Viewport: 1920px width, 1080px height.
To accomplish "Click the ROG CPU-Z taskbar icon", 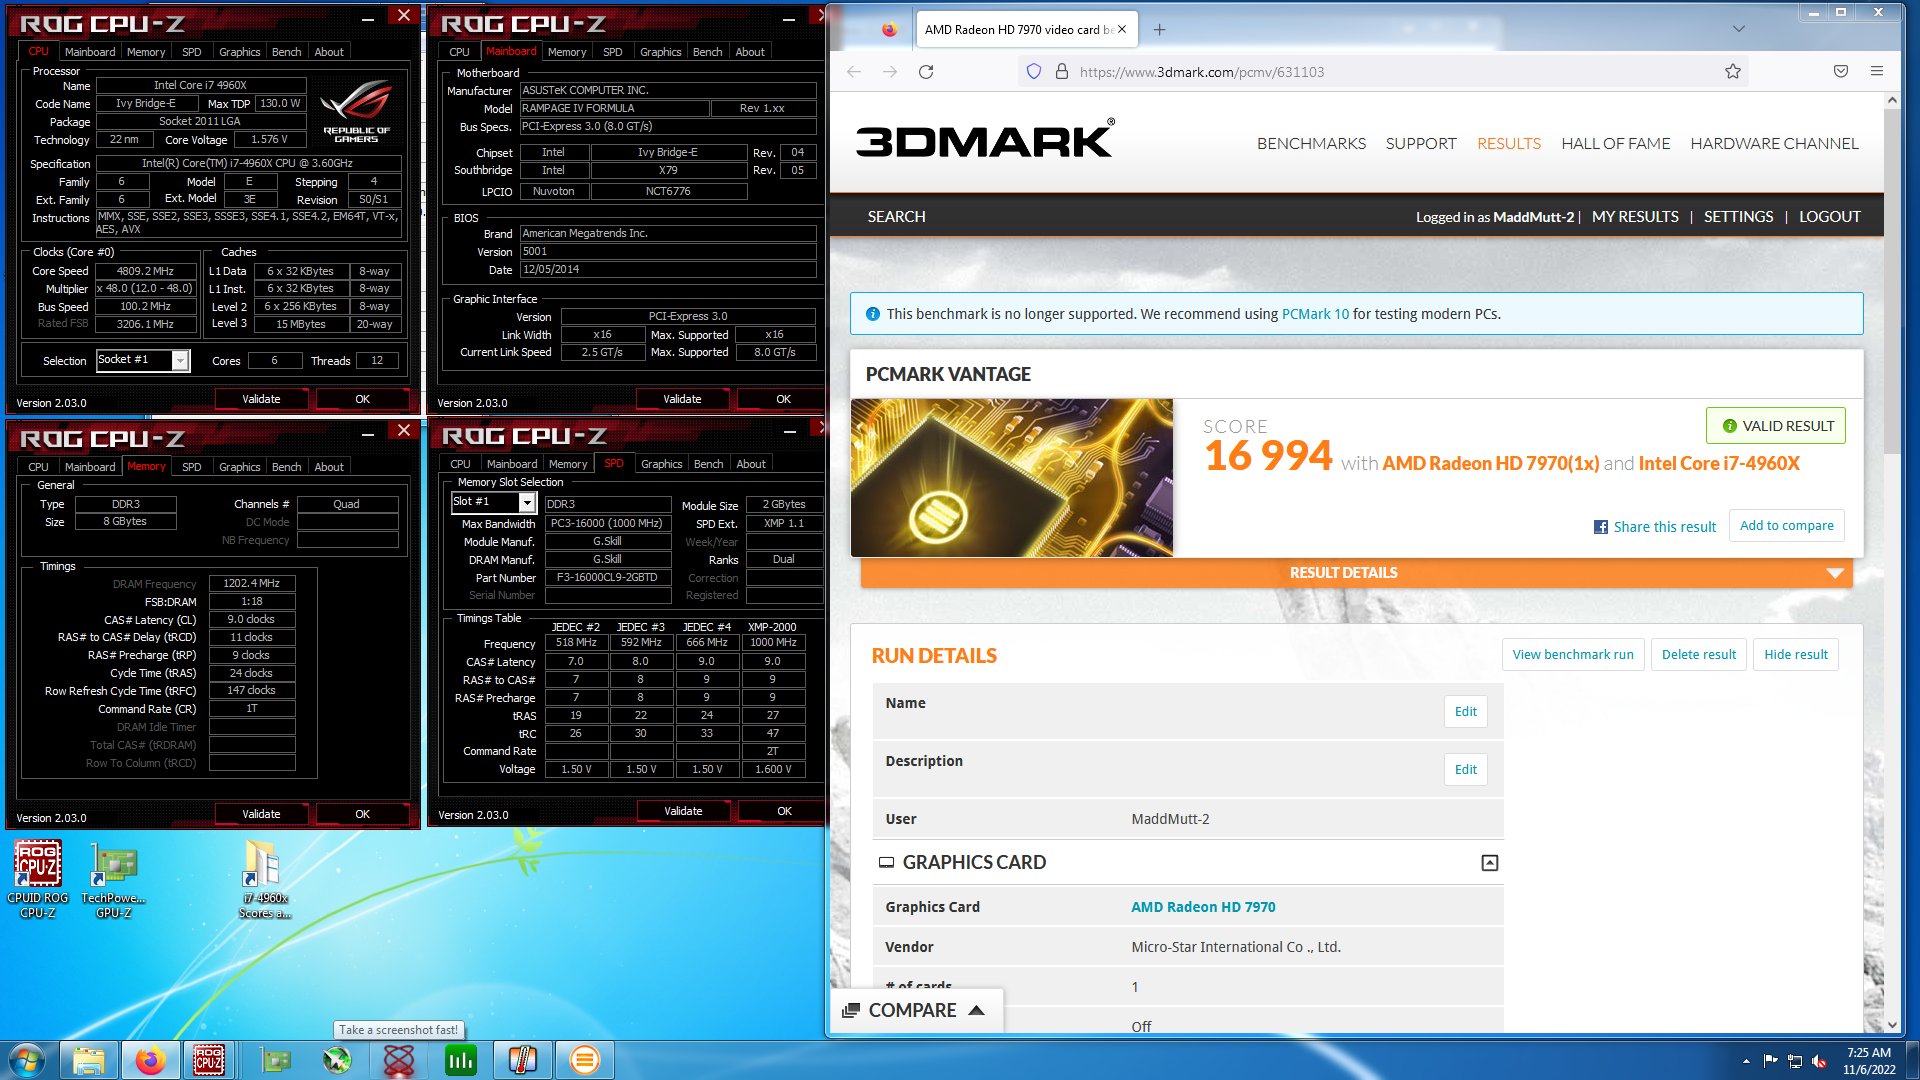I will click(x=209, y=1060).
